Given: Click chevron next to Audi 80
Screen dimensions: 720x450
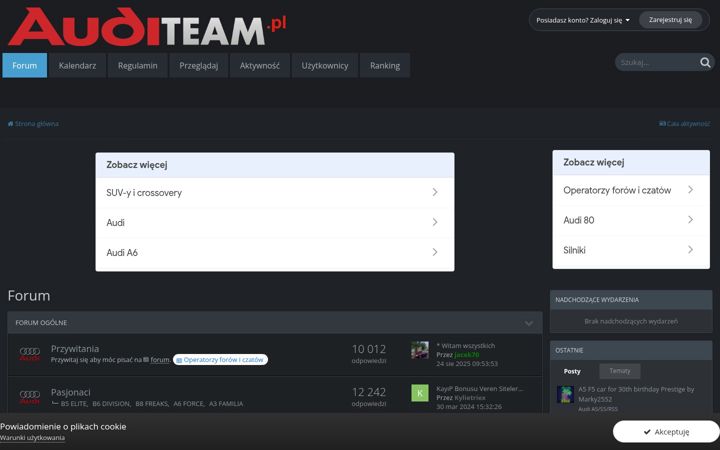Looking at the screenshot, I should click(690, 220).
